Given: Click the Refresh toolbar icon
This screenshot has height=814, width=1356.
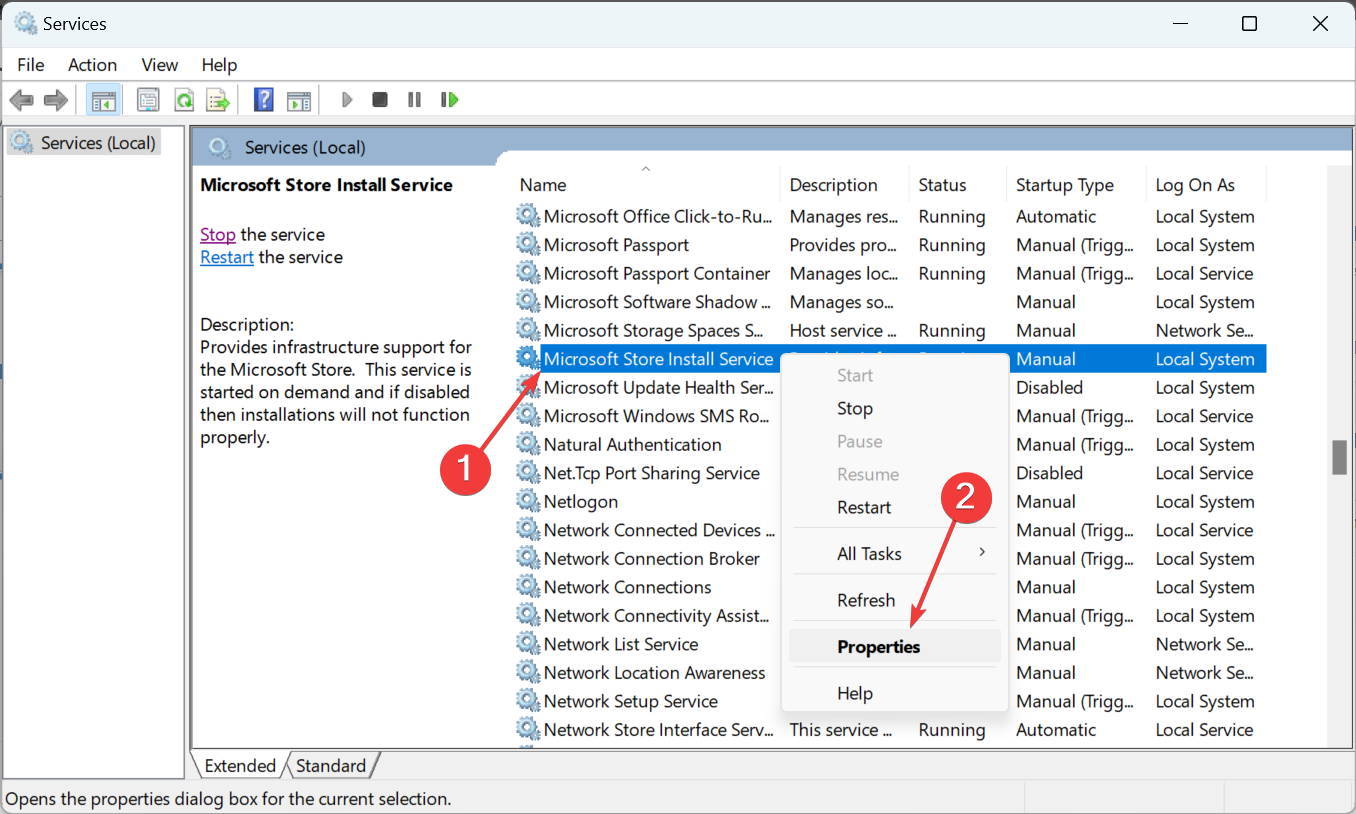Looking at the screenshot, I should click(183, 100).
